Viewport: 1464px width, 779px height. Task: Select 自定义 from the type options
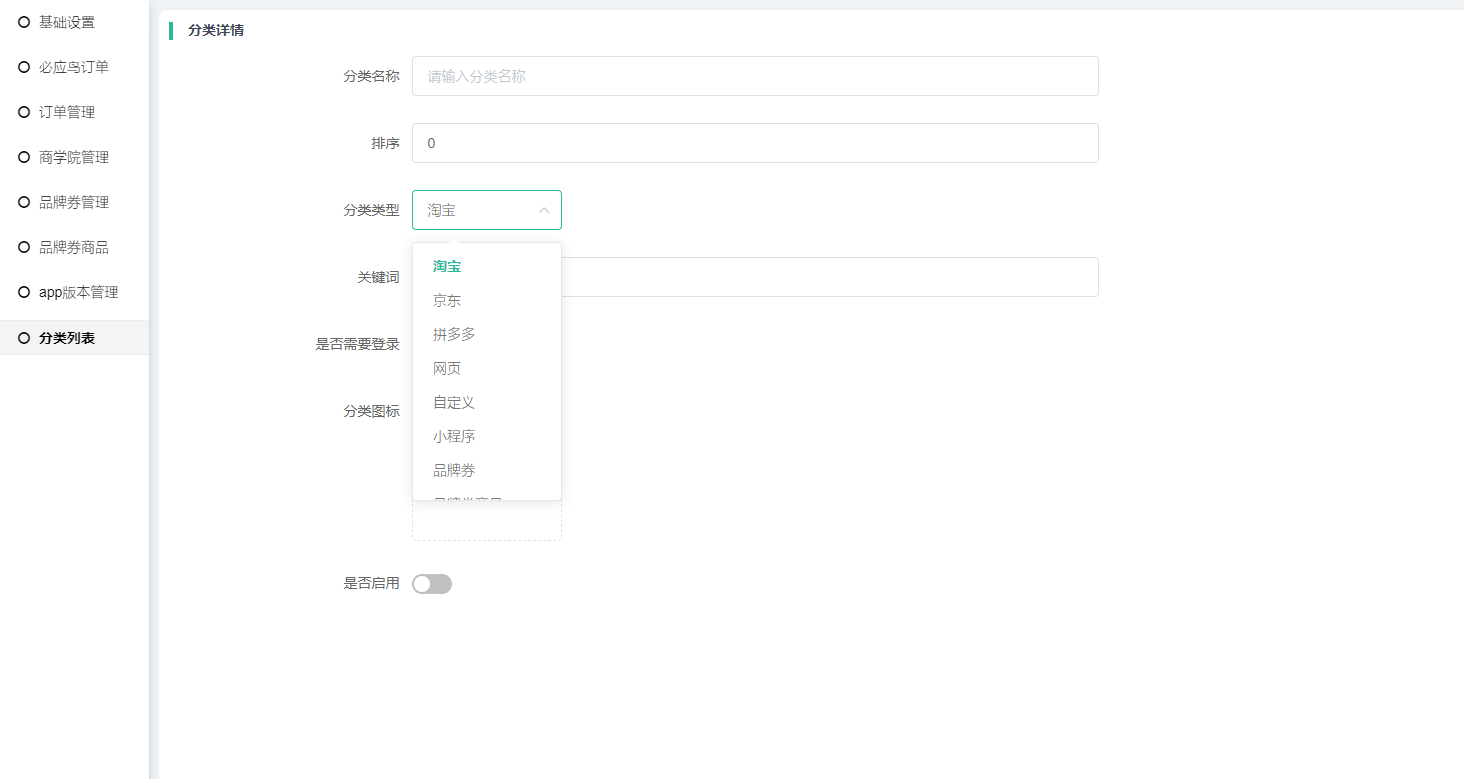point(454,402)
